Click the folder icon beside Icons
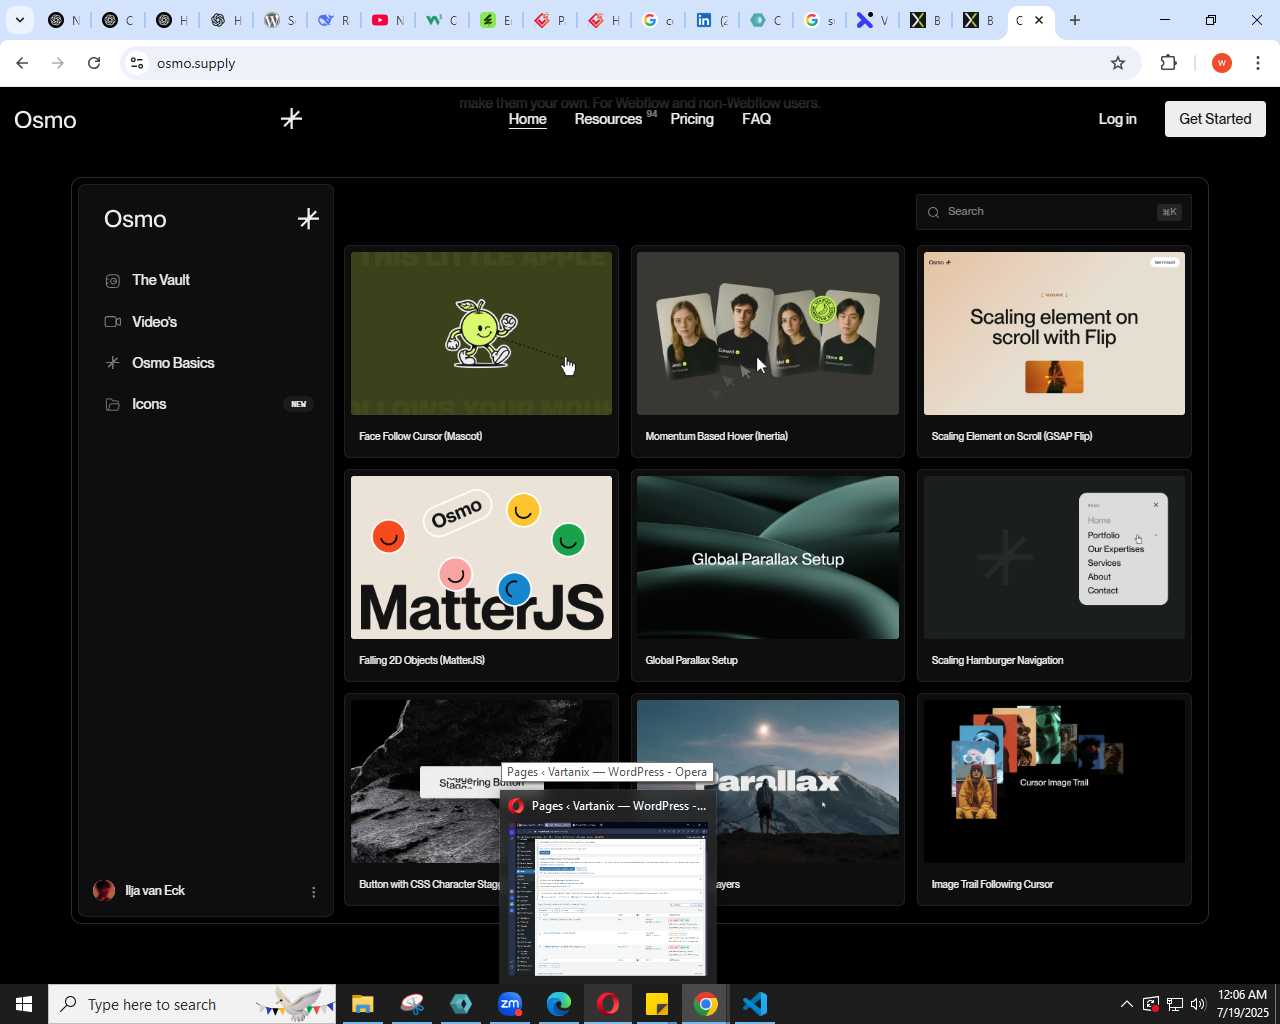Screen dimensions: 1280x1024 tap(113, 404)
